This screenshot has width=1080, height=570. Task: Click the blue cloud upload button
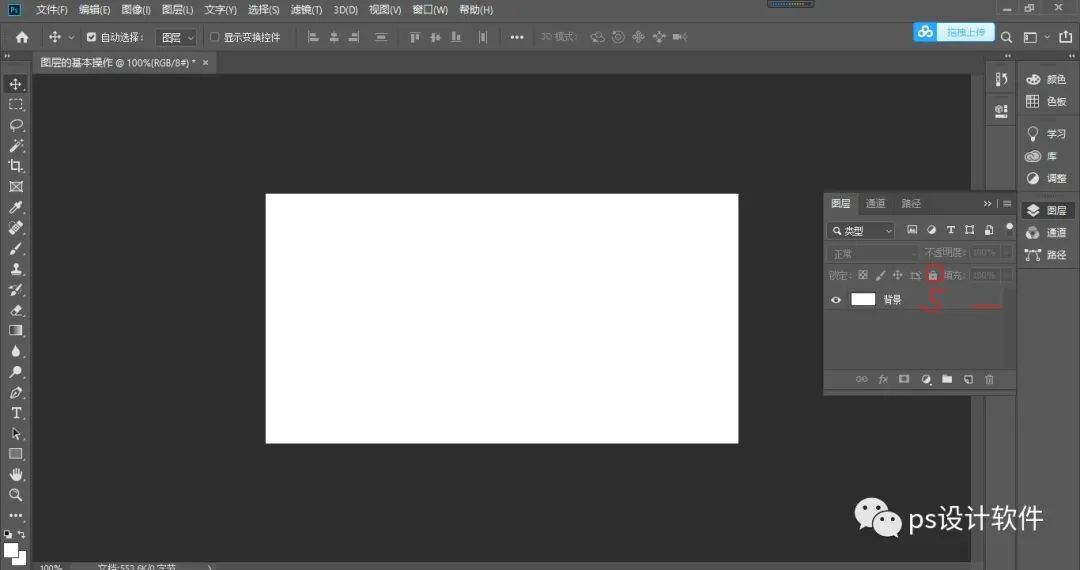click(954, 32)
